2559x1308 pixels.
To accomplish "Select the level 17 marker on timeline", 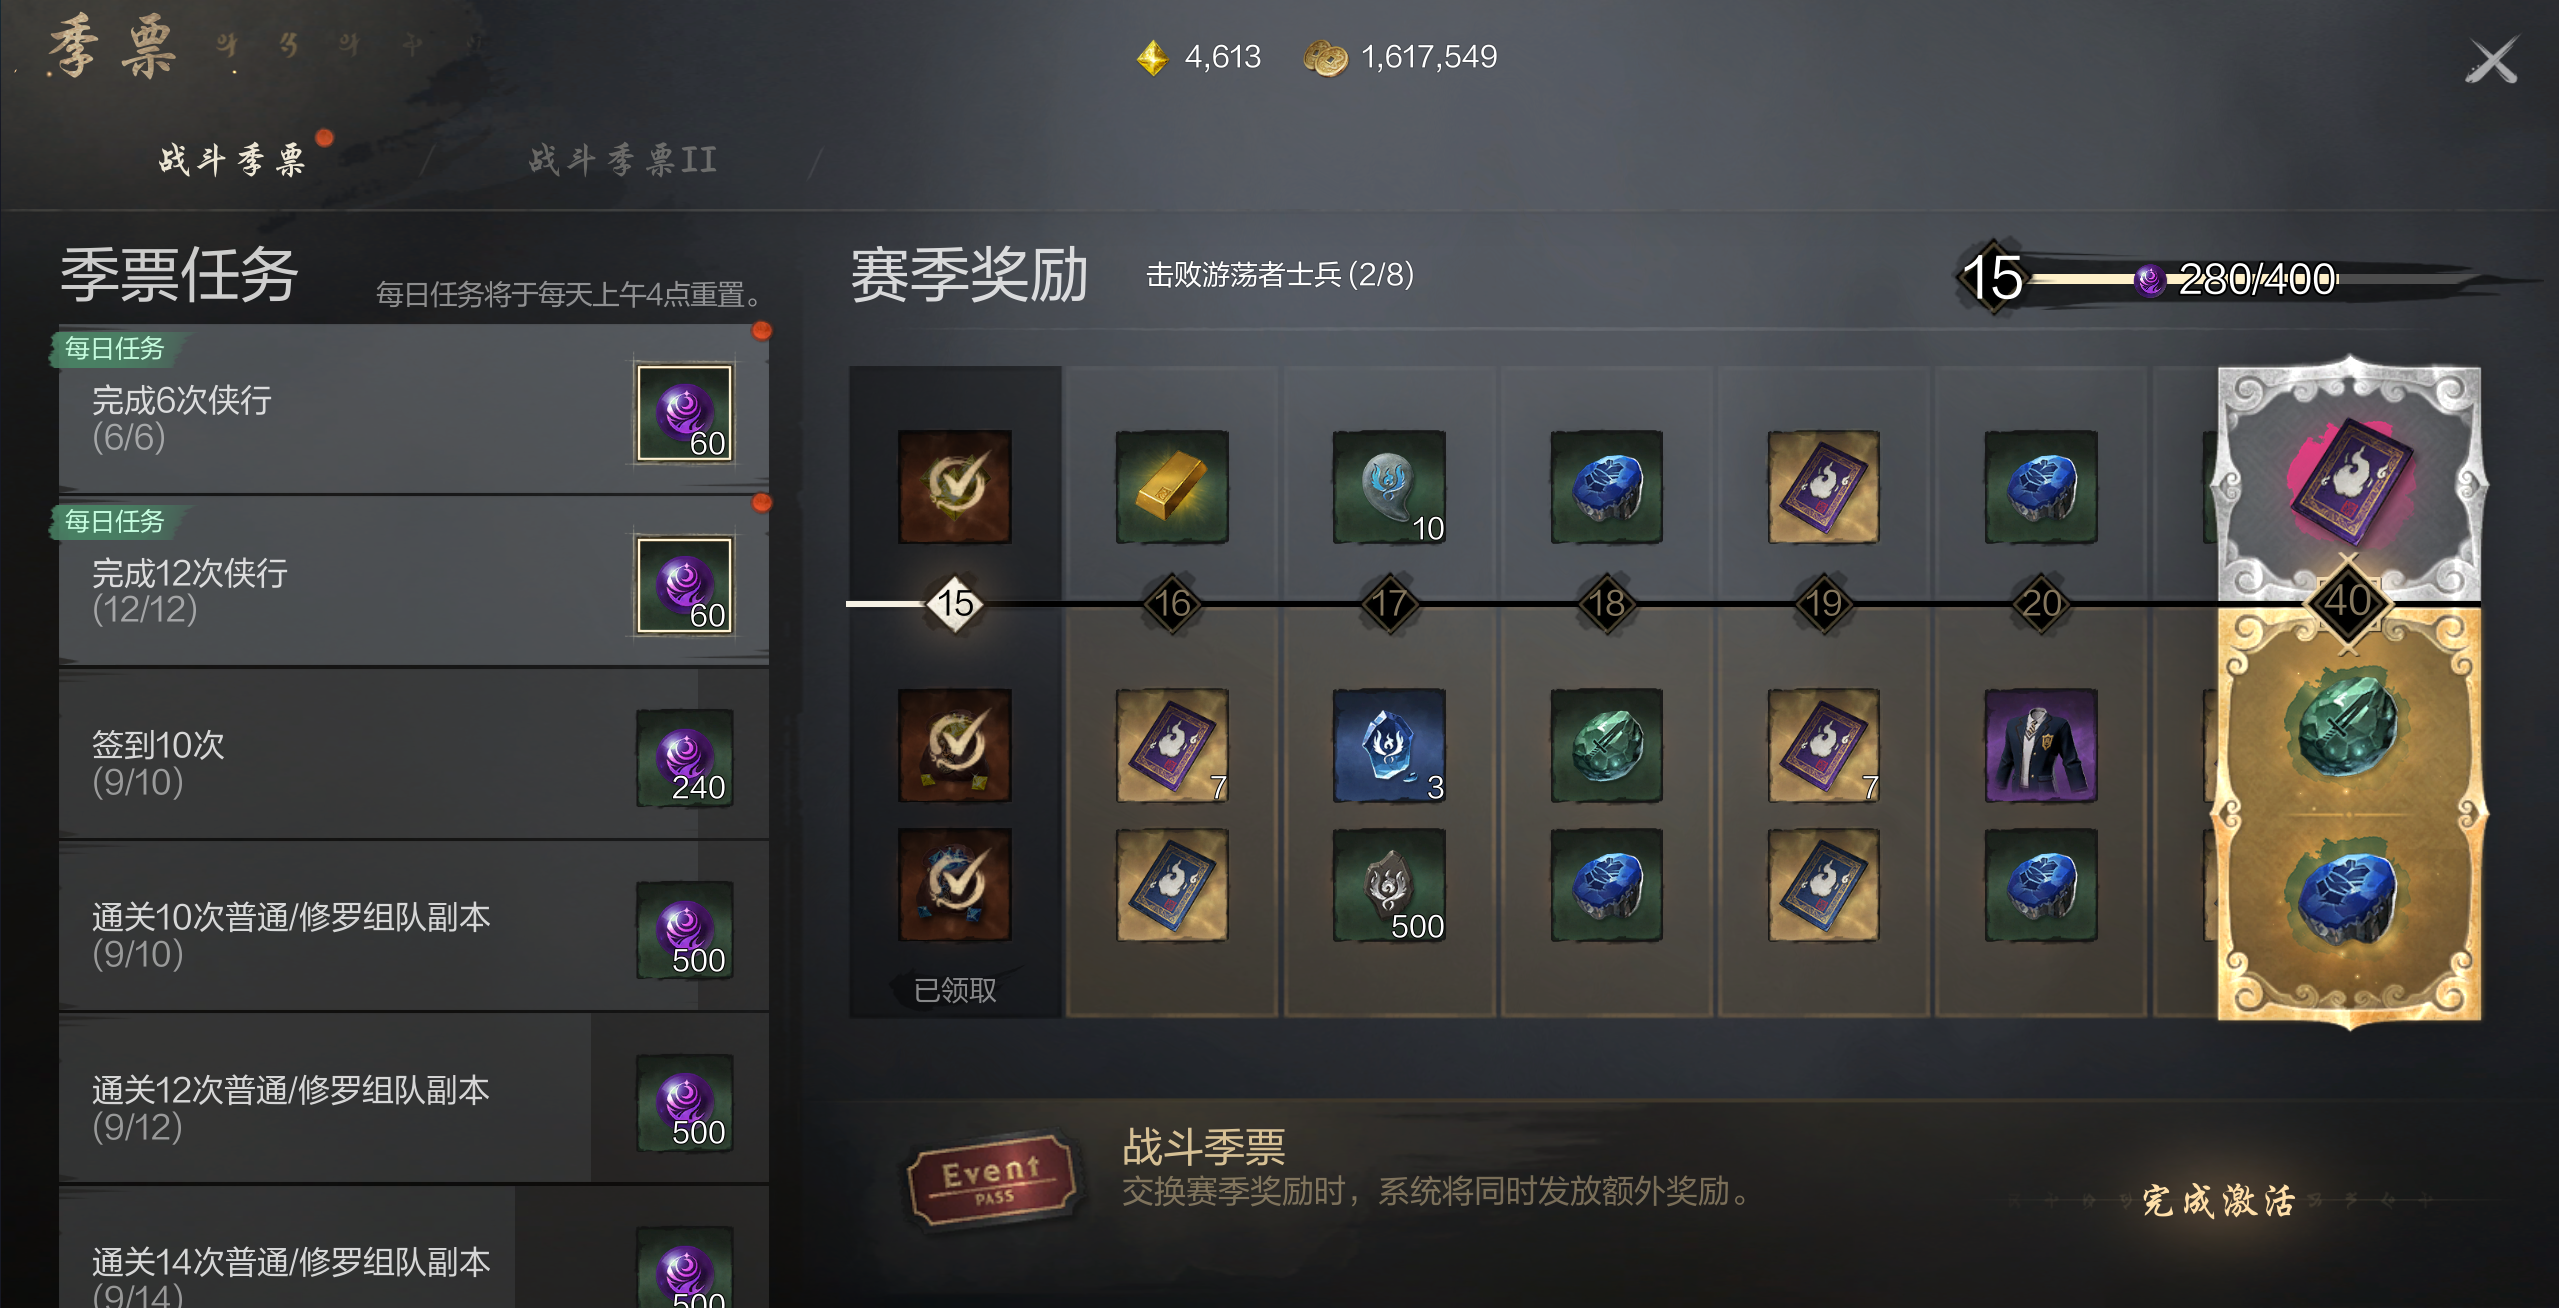I will click(1389, 603).
